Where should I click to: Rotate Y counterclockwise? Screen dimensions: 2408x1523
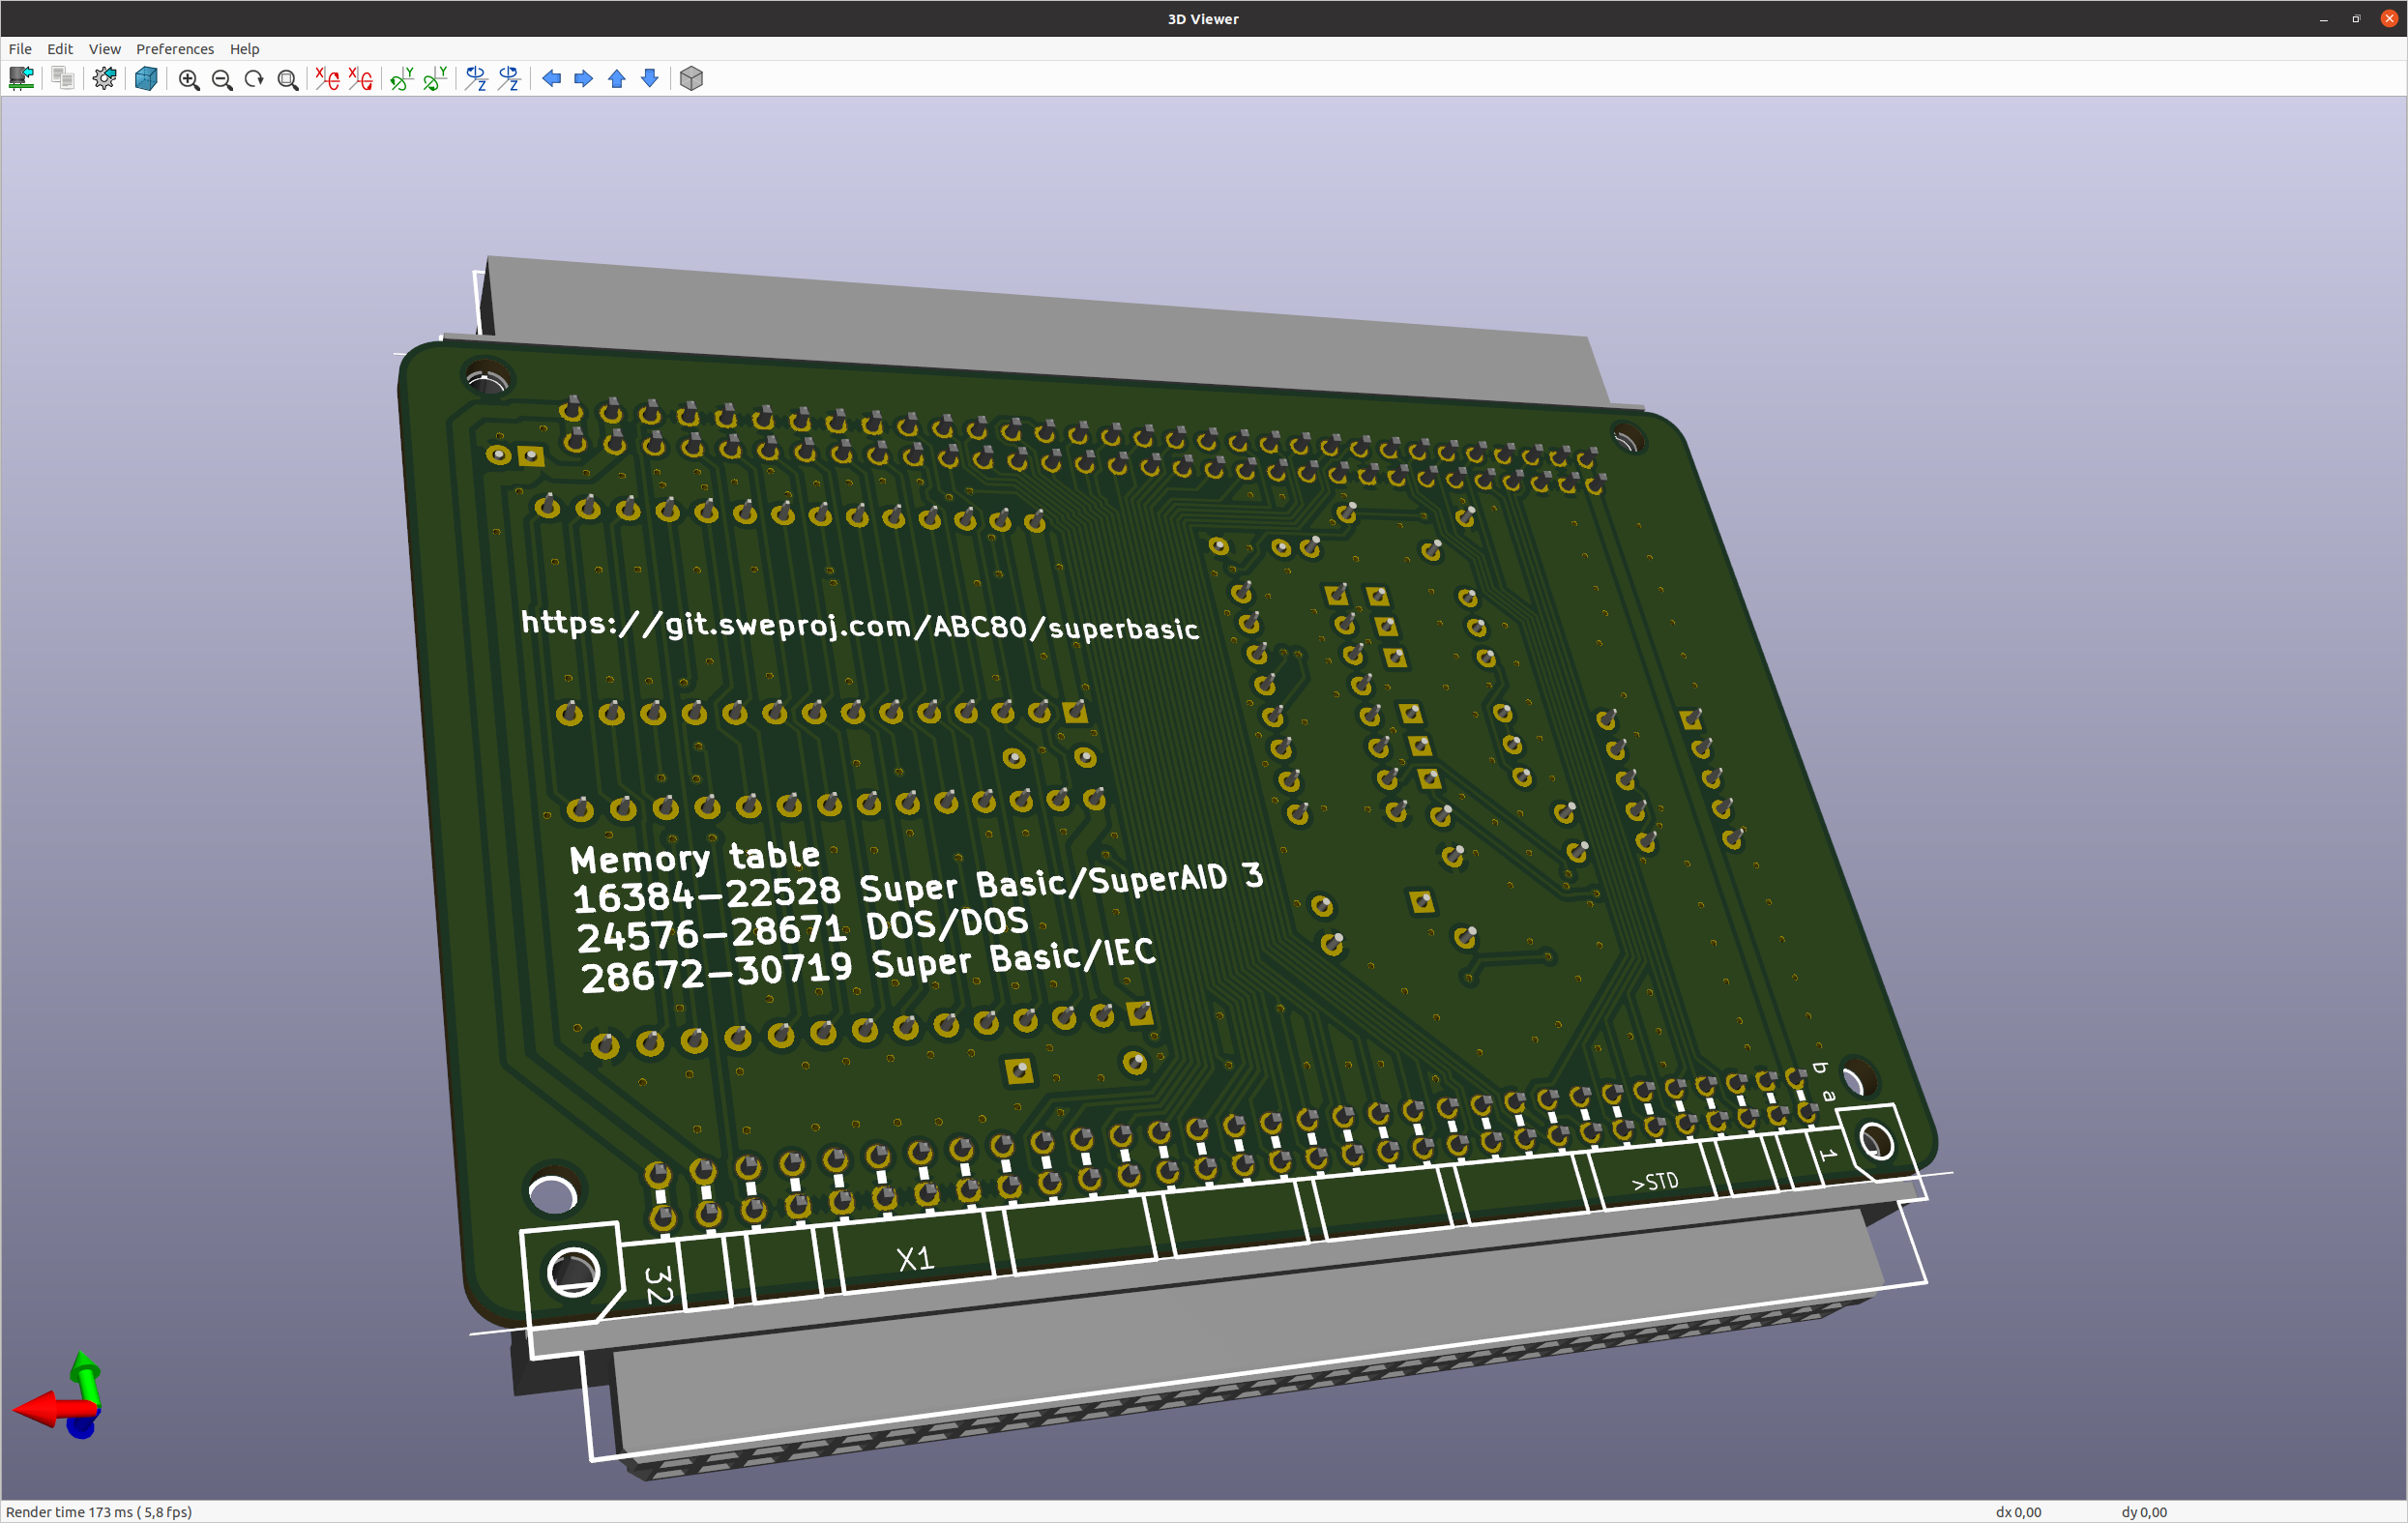tap(435, 79)
